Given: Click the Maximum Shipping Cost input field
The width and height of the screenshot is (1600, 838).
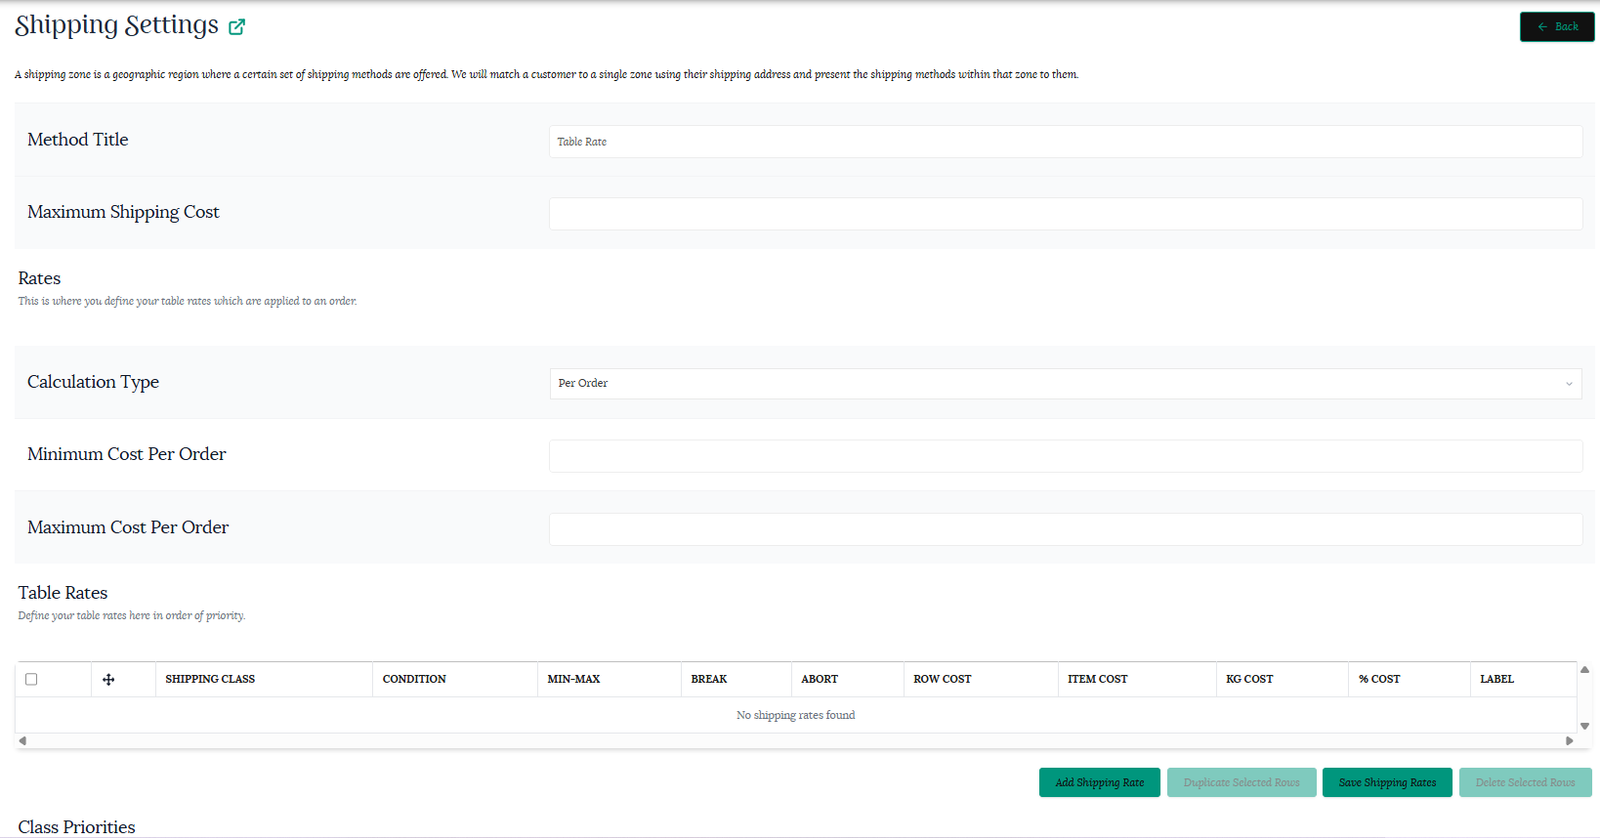Looking at the screenshot, I should pyautogui.click(x=1065, y=213).
